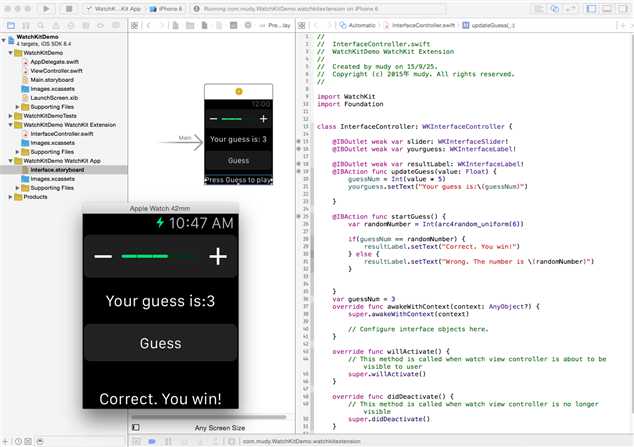This screenshot has height=447, width=634.
Task: Open the Debug navigator icon
Action: point(86,25)
